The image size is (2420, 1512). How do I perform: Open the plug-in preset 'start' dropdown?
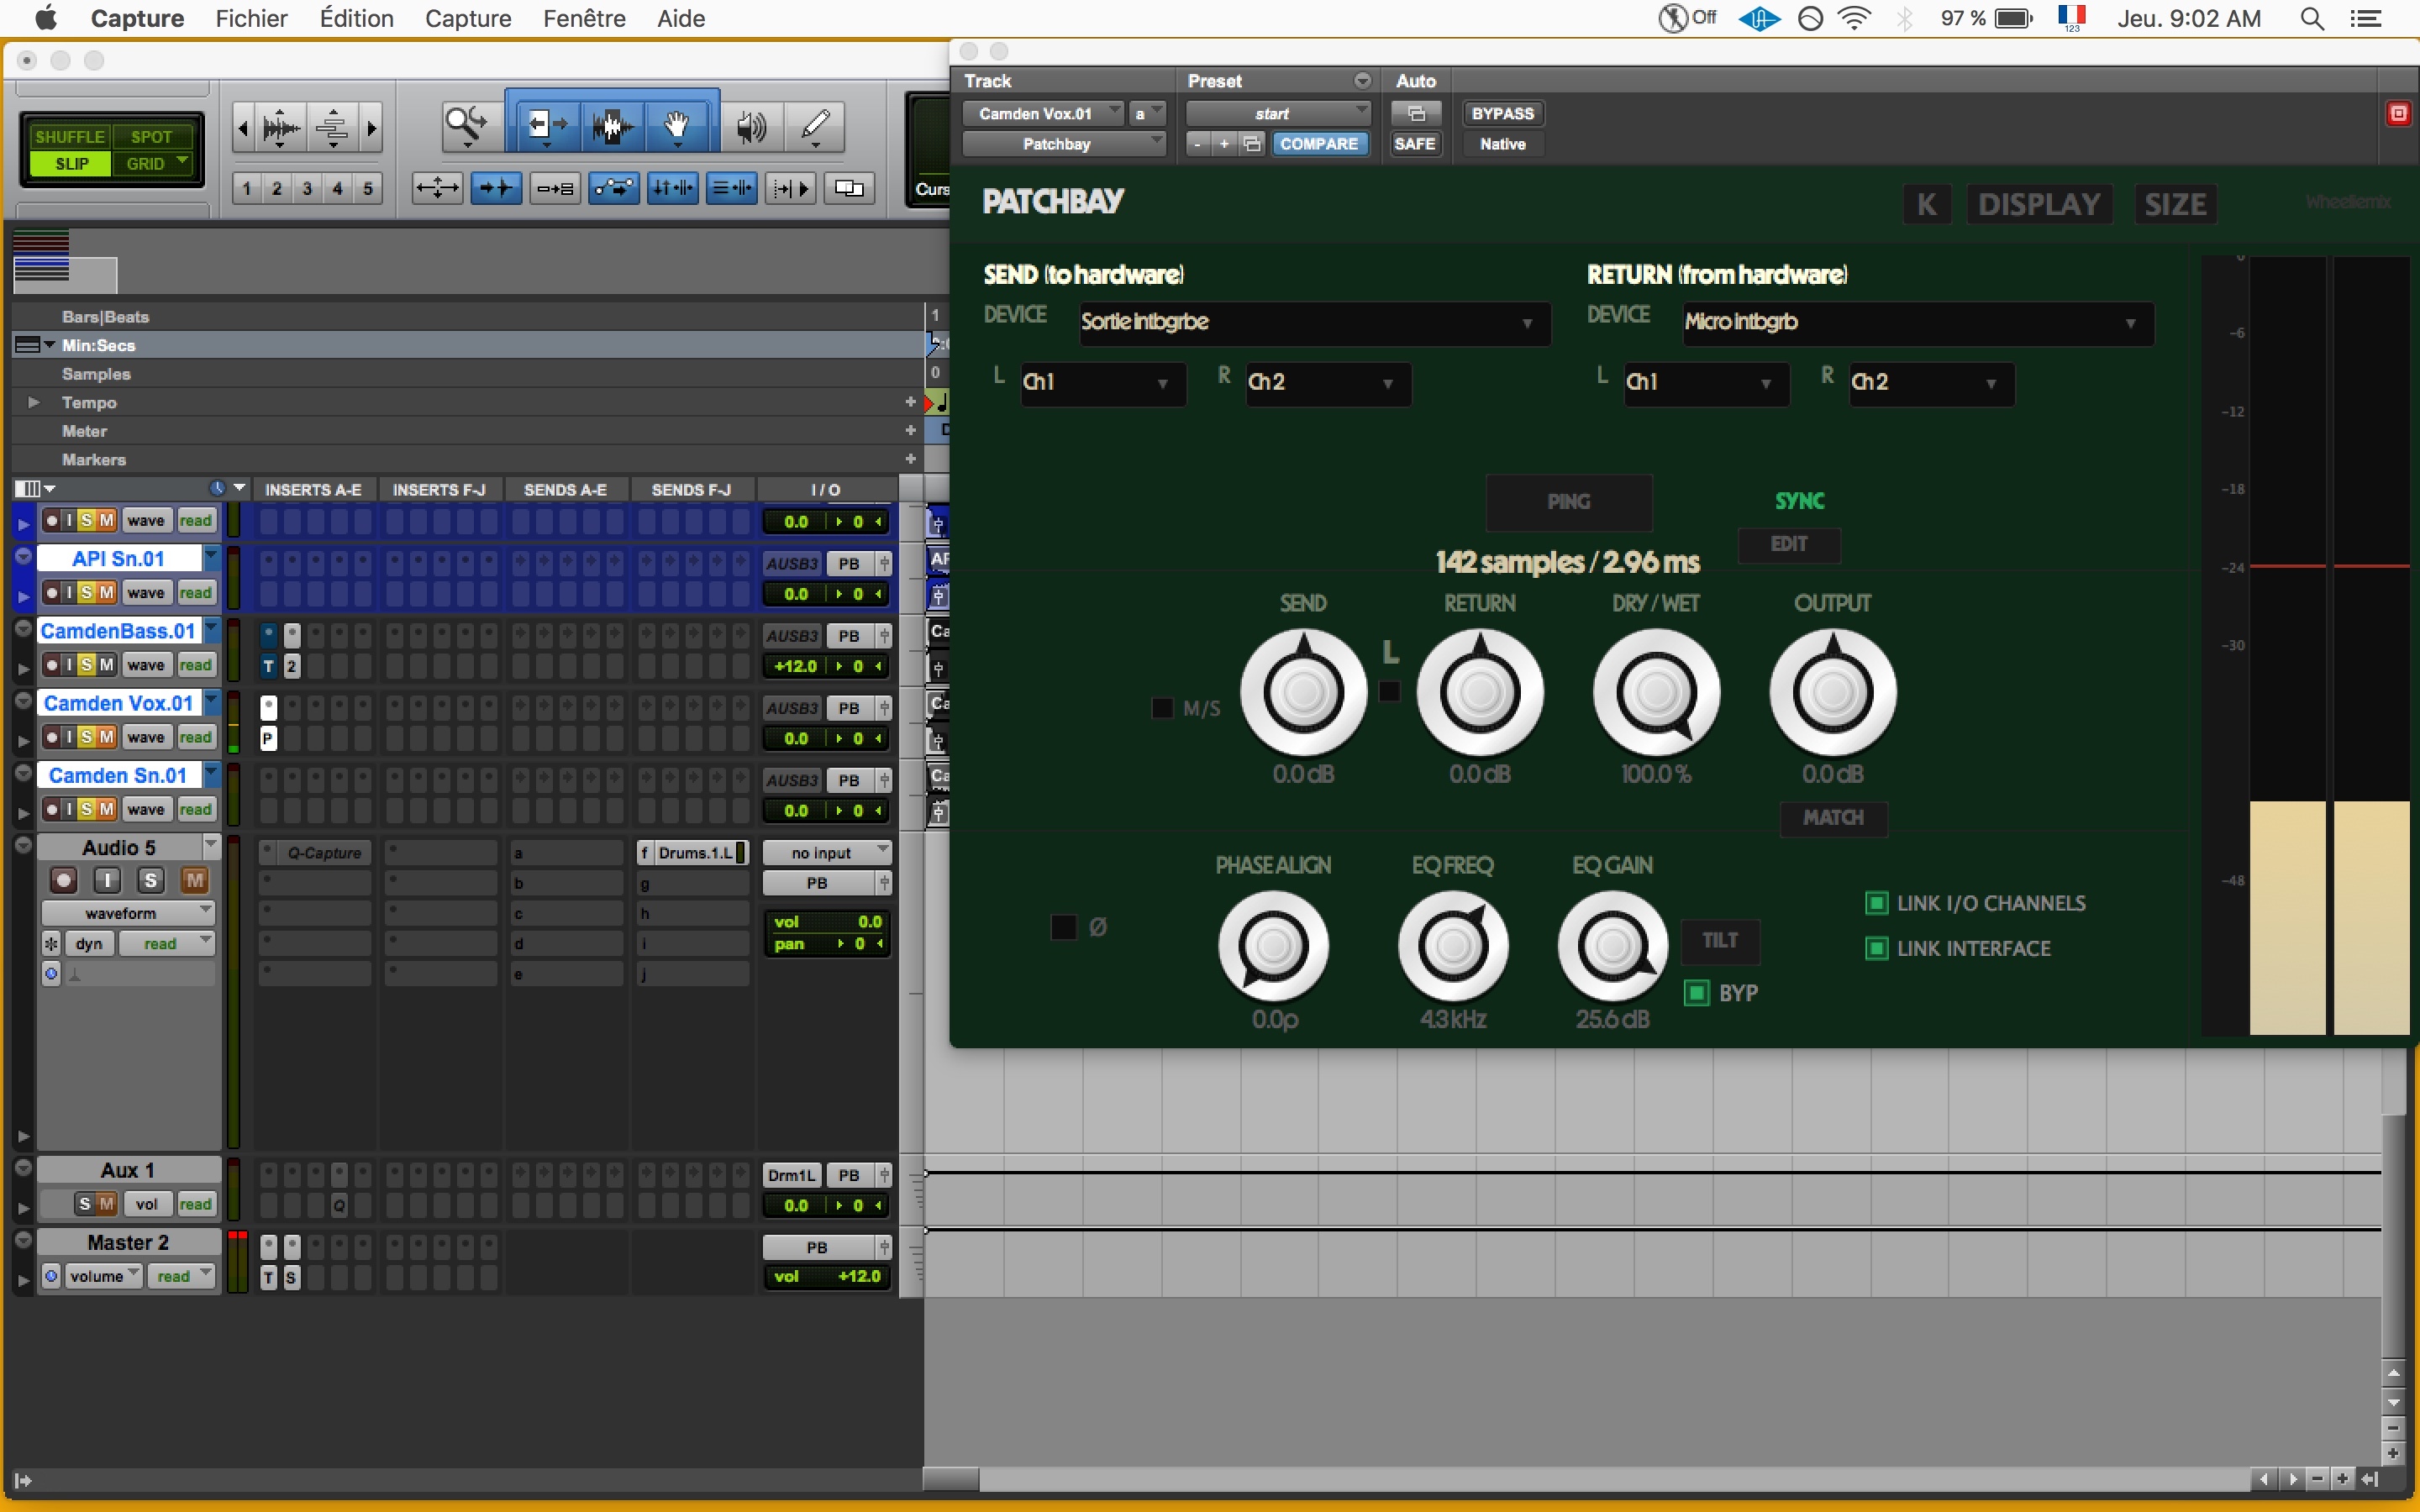1277,114
